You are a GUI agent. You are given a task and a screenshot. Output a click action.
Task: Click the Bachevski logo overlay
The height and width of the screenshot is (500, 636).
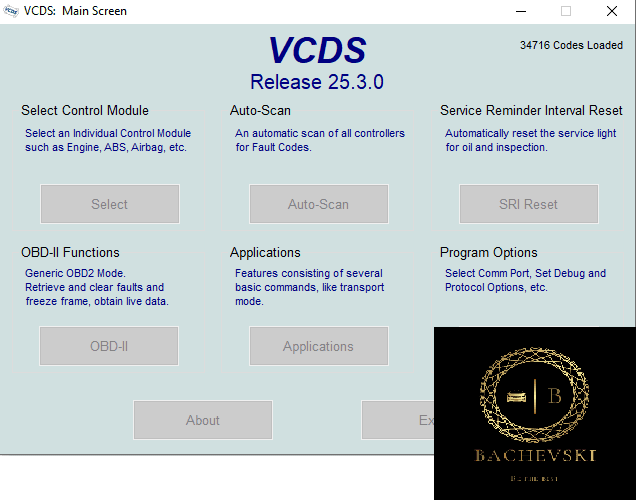click(535, 412)
